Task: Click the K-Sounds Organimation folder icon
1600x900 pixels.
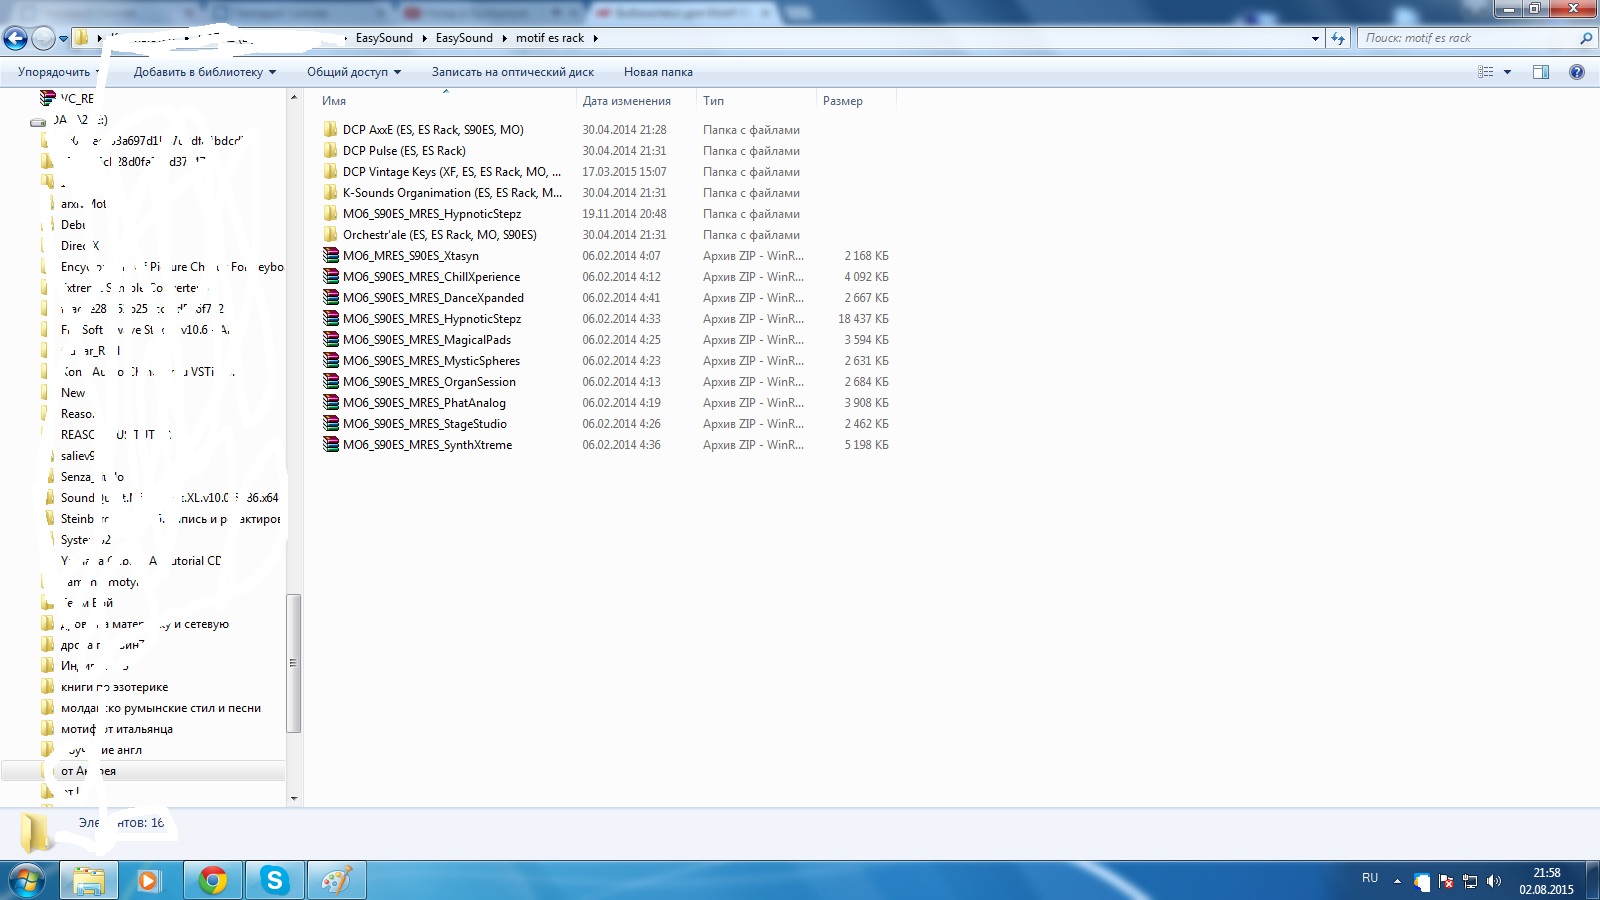Action: 330,193
